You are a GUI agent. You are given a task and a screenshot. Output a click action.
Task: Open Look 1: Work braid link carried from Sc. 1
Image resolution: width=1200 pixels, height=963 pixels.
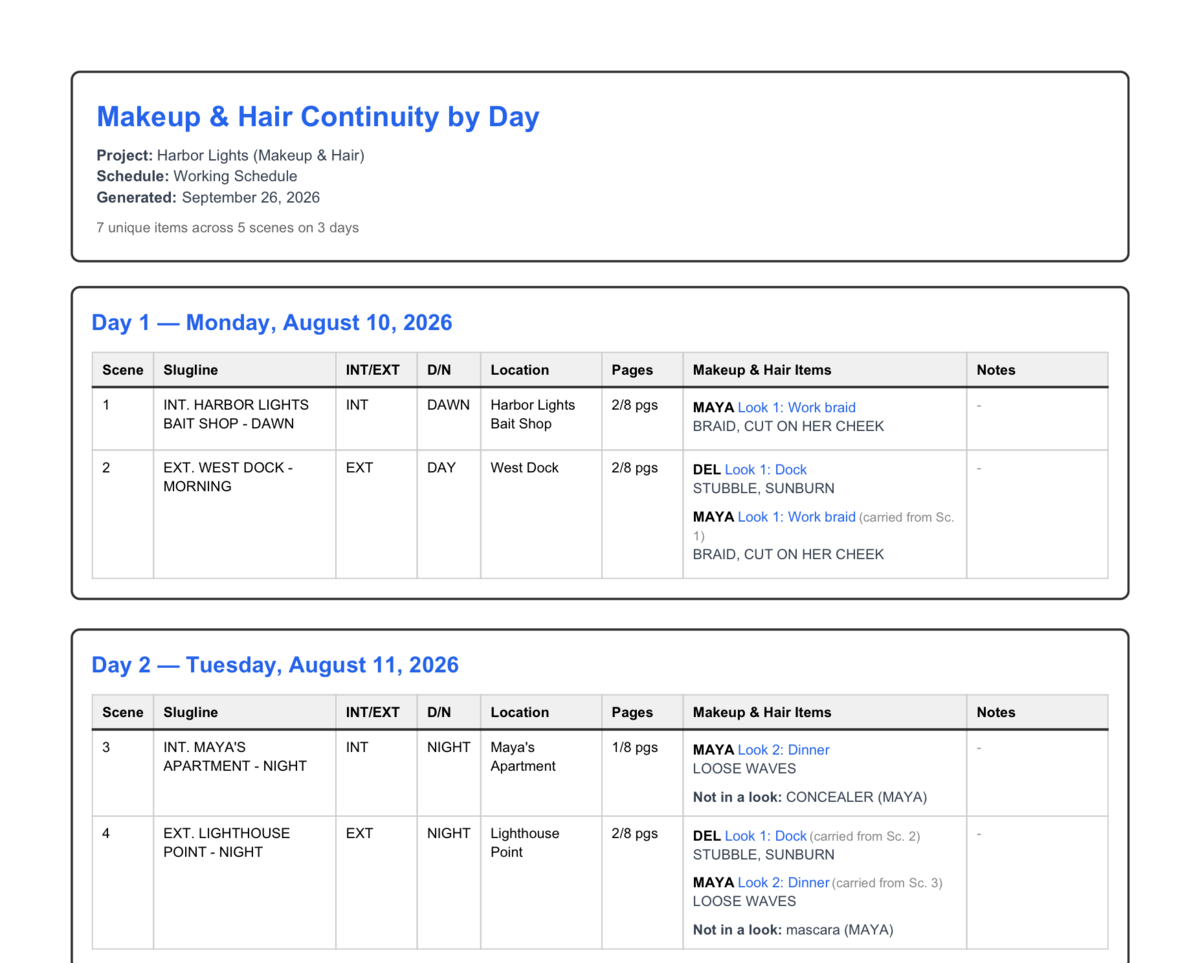796,517
